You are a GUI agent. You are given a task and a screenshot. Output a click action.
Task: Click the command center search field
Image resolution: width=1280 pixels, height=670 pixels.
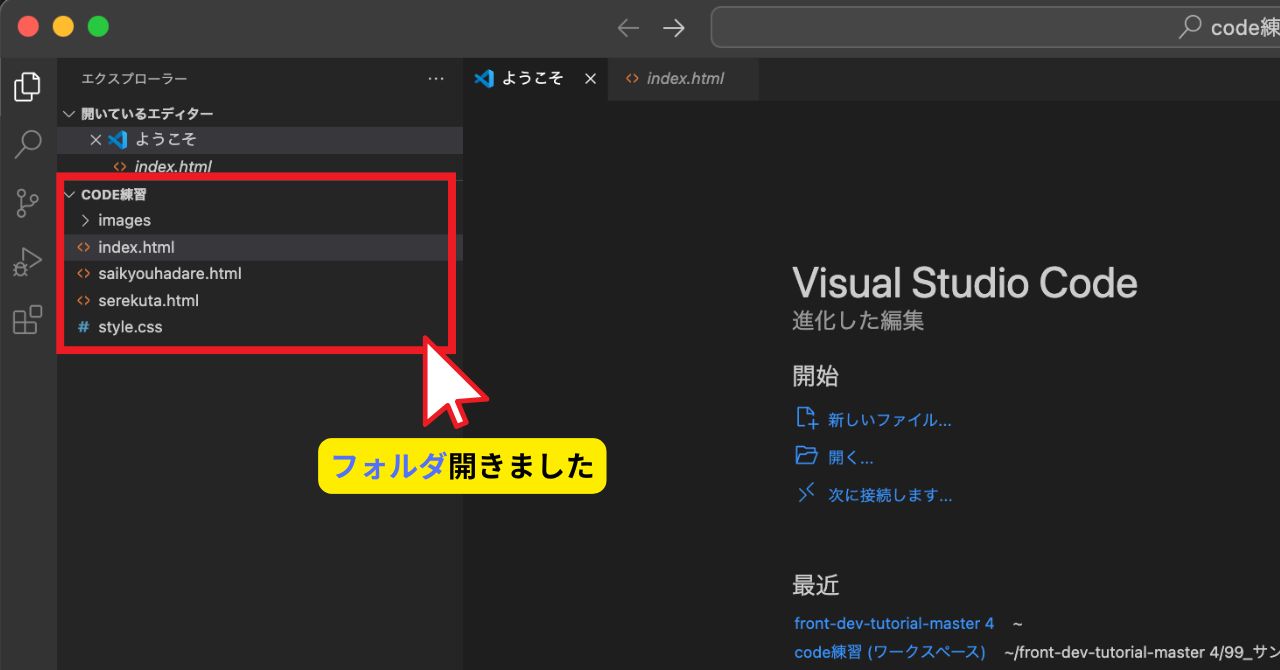click(995, 28)
